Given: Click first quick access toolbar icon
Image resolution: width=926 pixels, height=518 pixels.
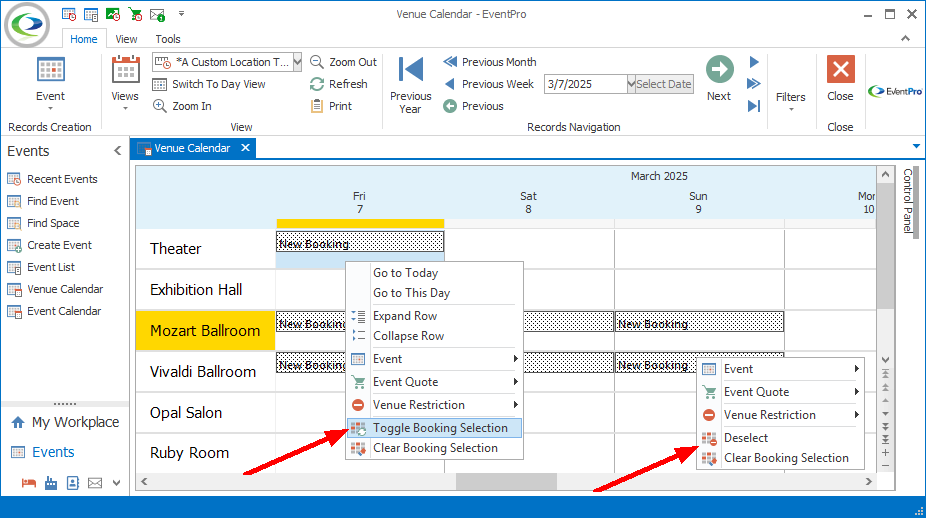Looking at the screenshot, I should 69,14.
